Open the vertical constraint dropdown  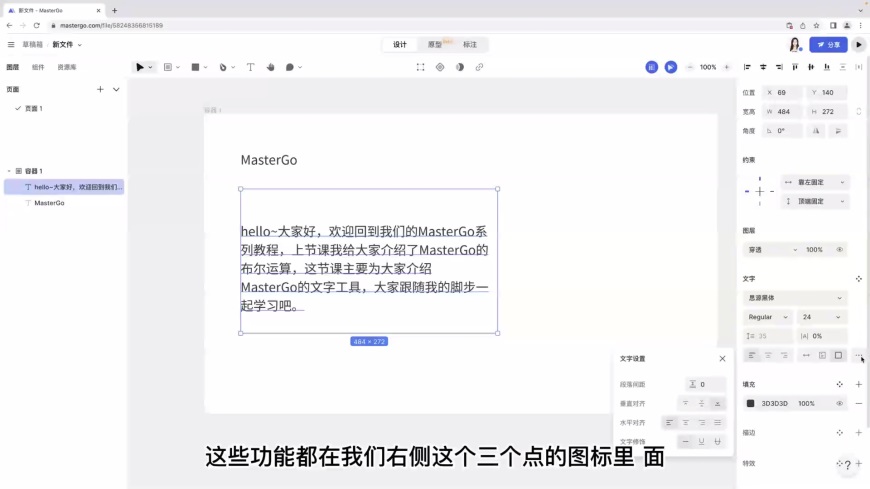[815, 201]
